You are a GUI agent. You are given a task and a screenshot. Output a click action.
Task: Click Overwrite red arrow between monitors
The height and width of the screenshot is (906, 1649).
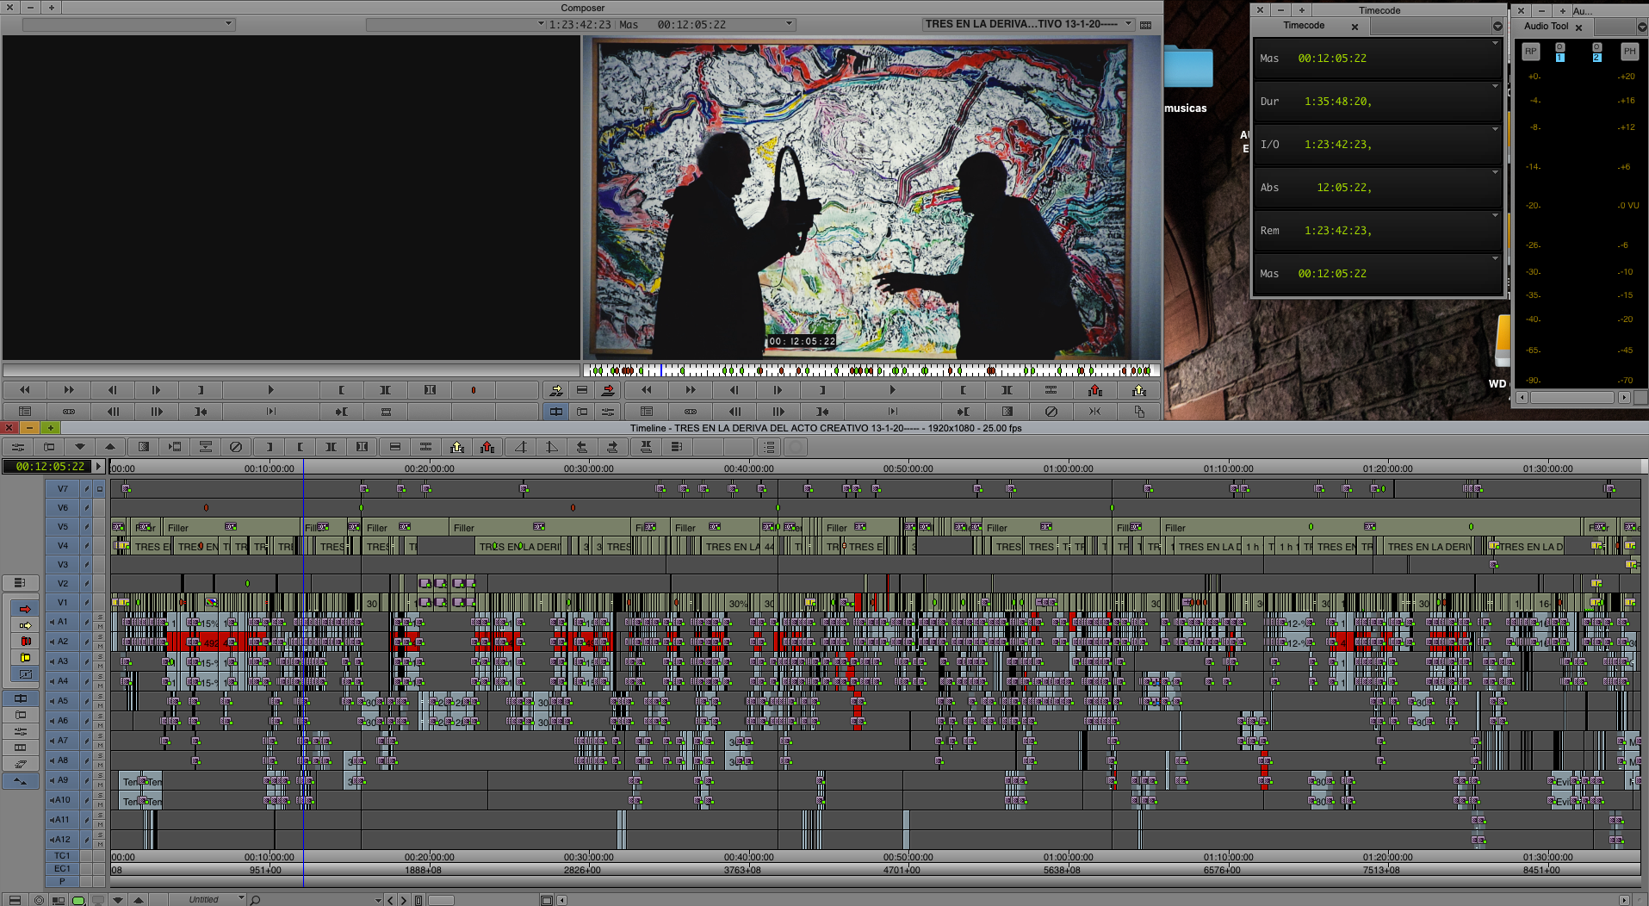tap(608, 390)
